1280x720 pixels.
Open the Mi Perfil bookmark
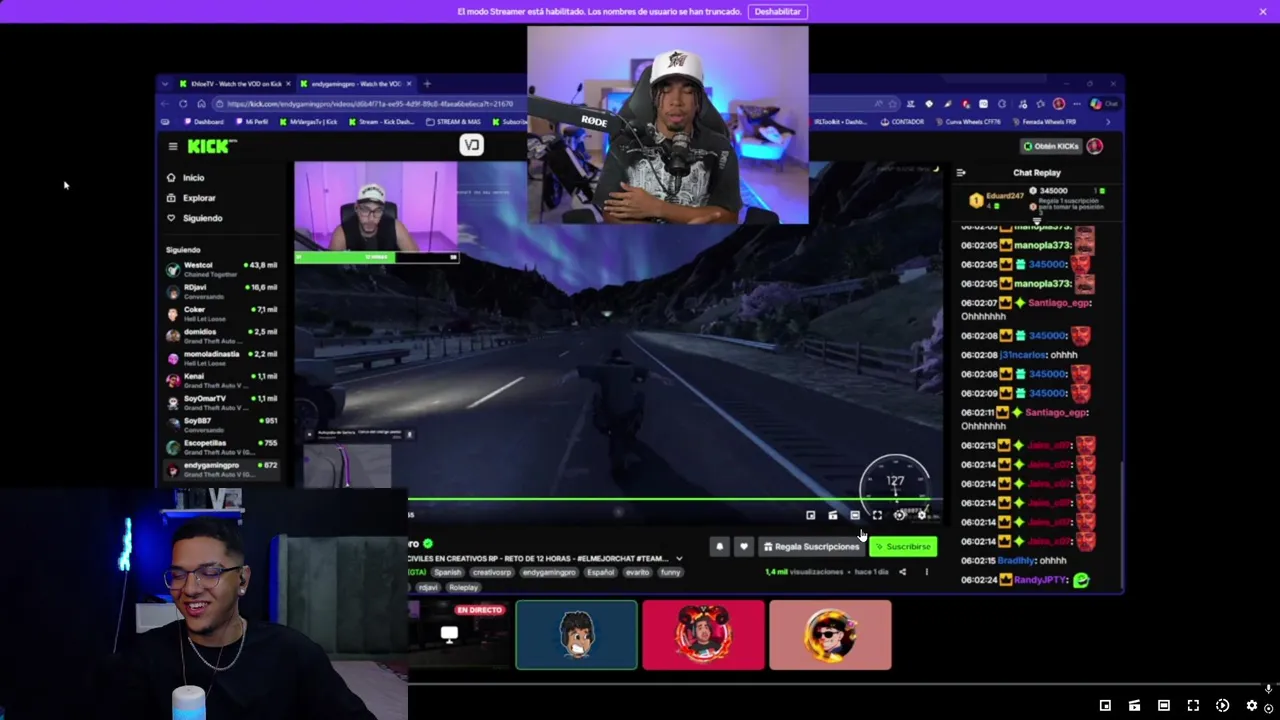[x=252, y=122]
